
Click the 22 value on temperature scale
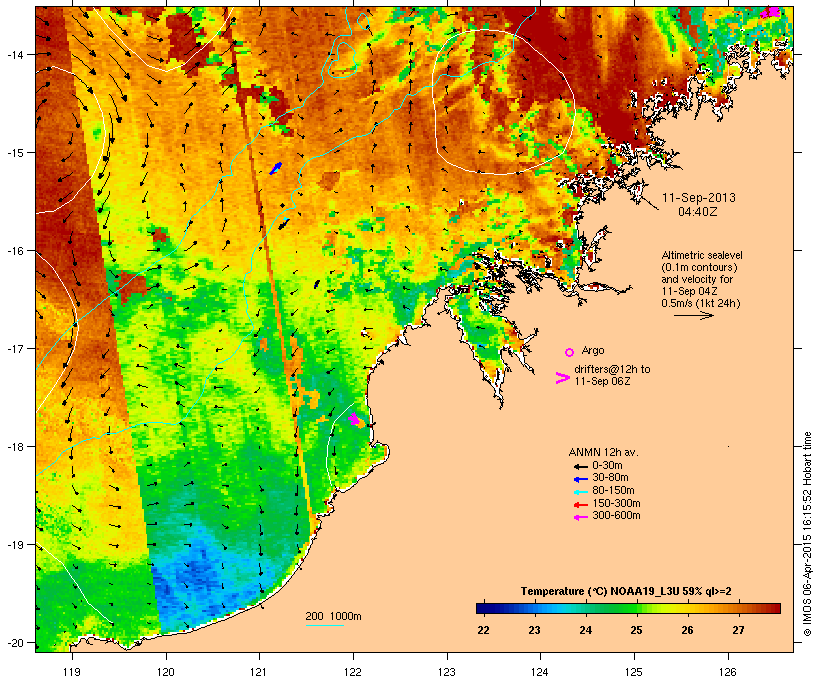483,630
